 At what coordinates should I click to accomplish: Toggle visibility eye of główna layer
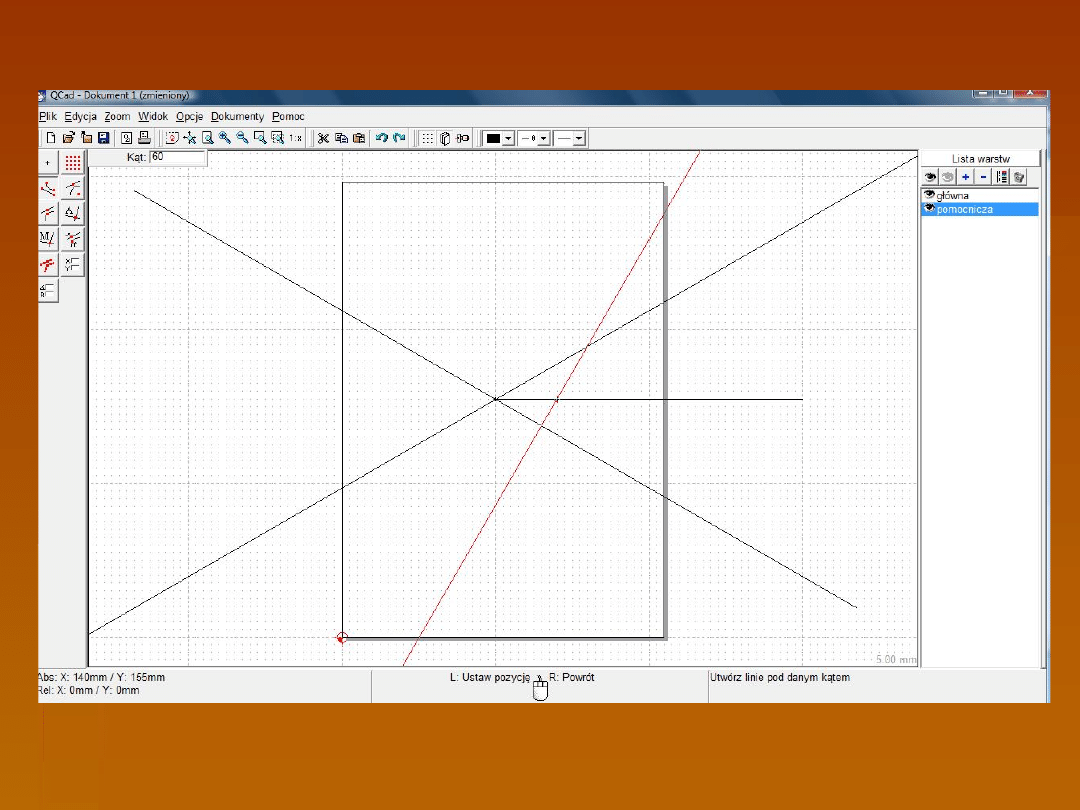pyautogui.click(x=929, y=196)
